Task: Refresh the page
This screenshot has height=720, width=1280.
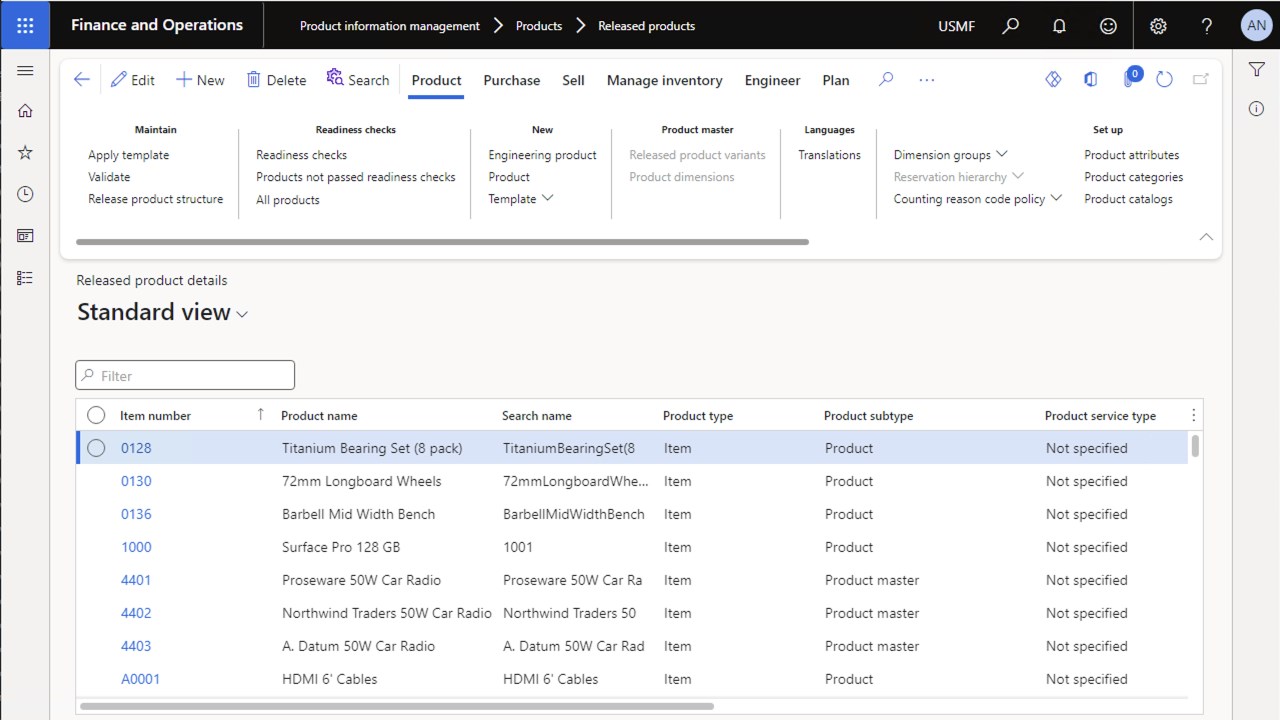Action: pyautogui.click(x=1164, y=80)
